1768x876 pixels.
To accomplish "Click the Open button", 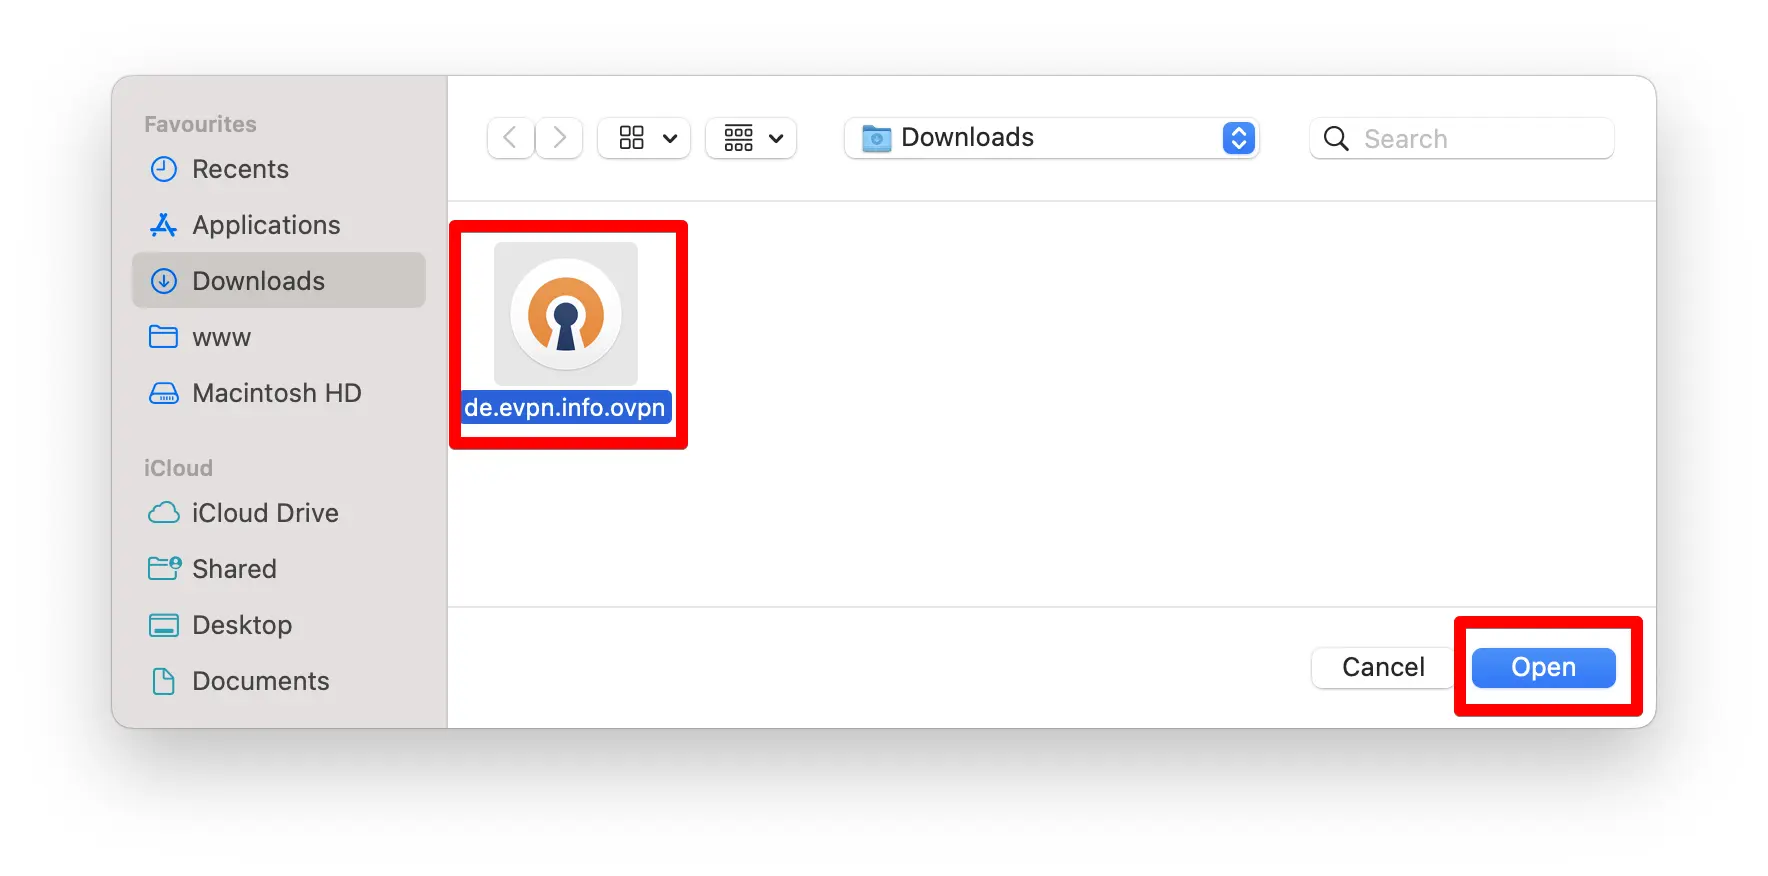I will (x=1543, y=667).
